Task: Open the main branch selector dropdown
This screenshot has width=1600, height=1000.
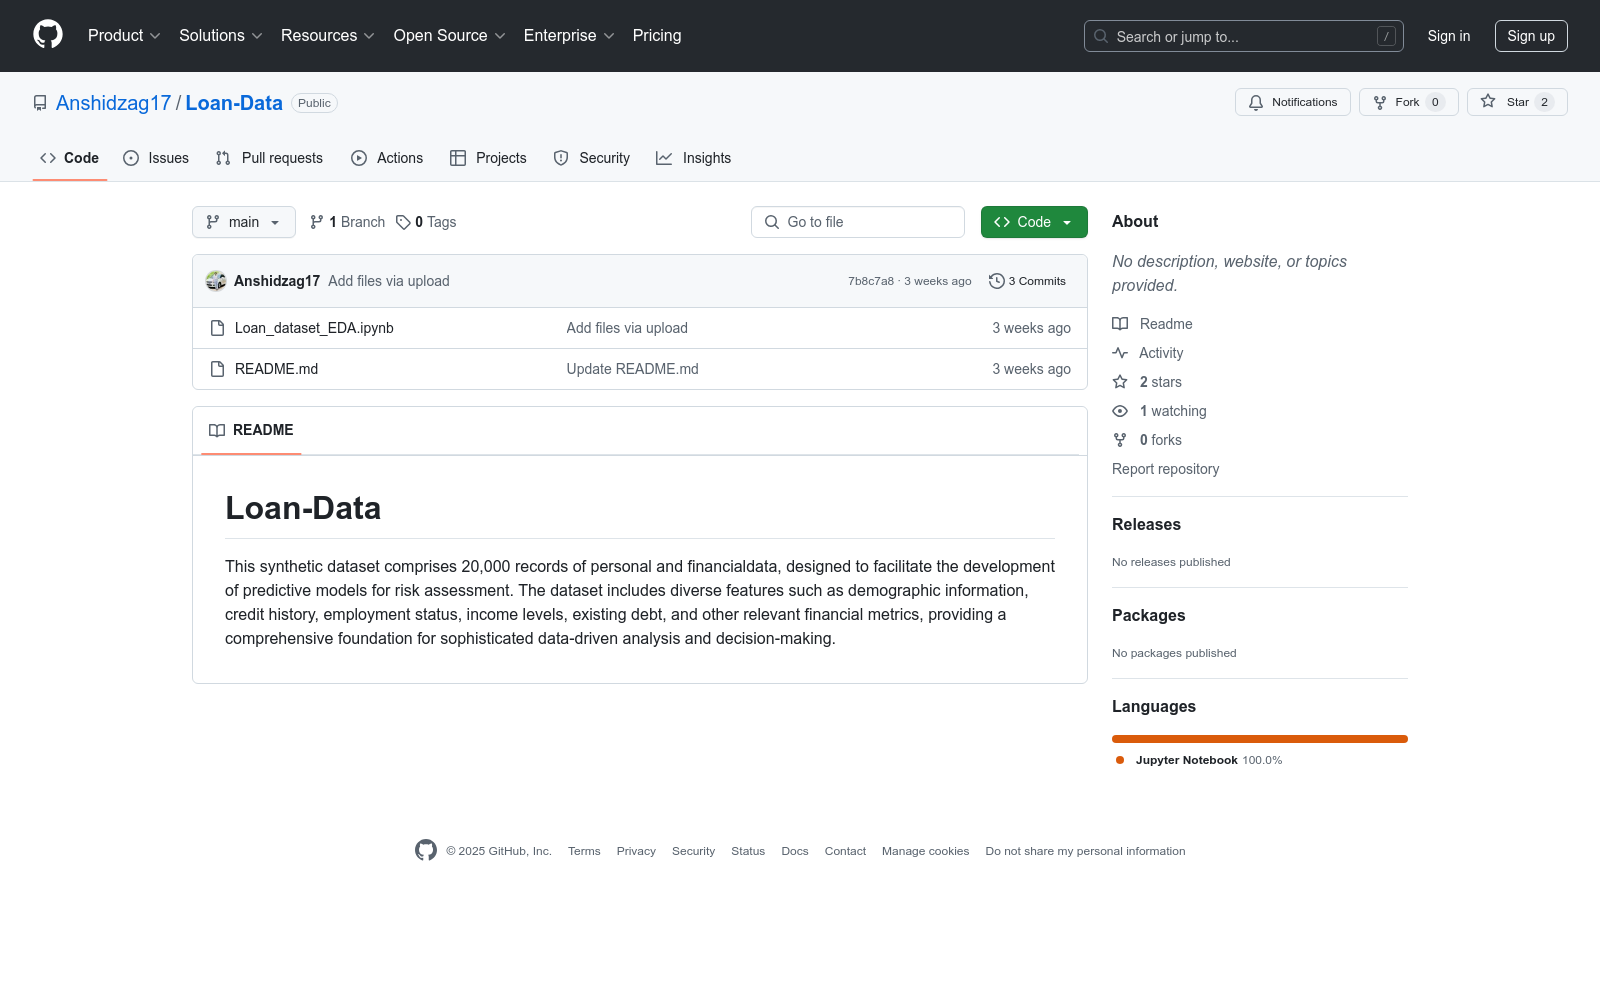Action: pyautogui.click(x=244, y=222)
